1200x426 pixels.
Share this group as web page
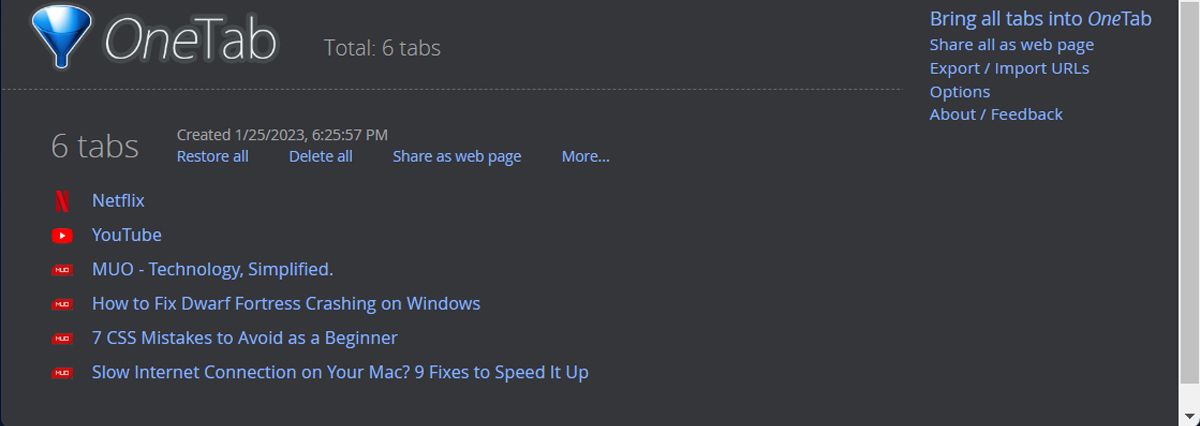[x=456, y=156]
